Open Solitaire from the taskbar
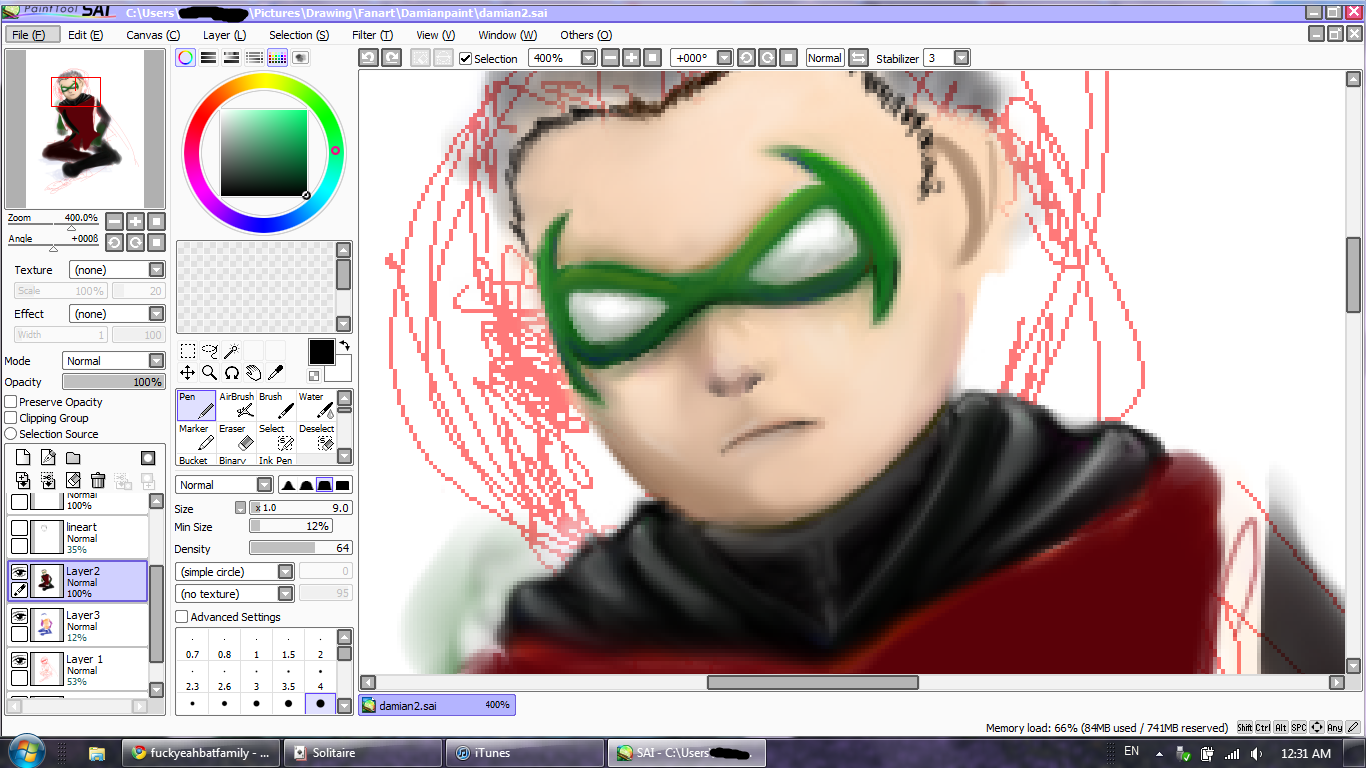This screenshot has width=1366, height=768. [x=362, y=753]
